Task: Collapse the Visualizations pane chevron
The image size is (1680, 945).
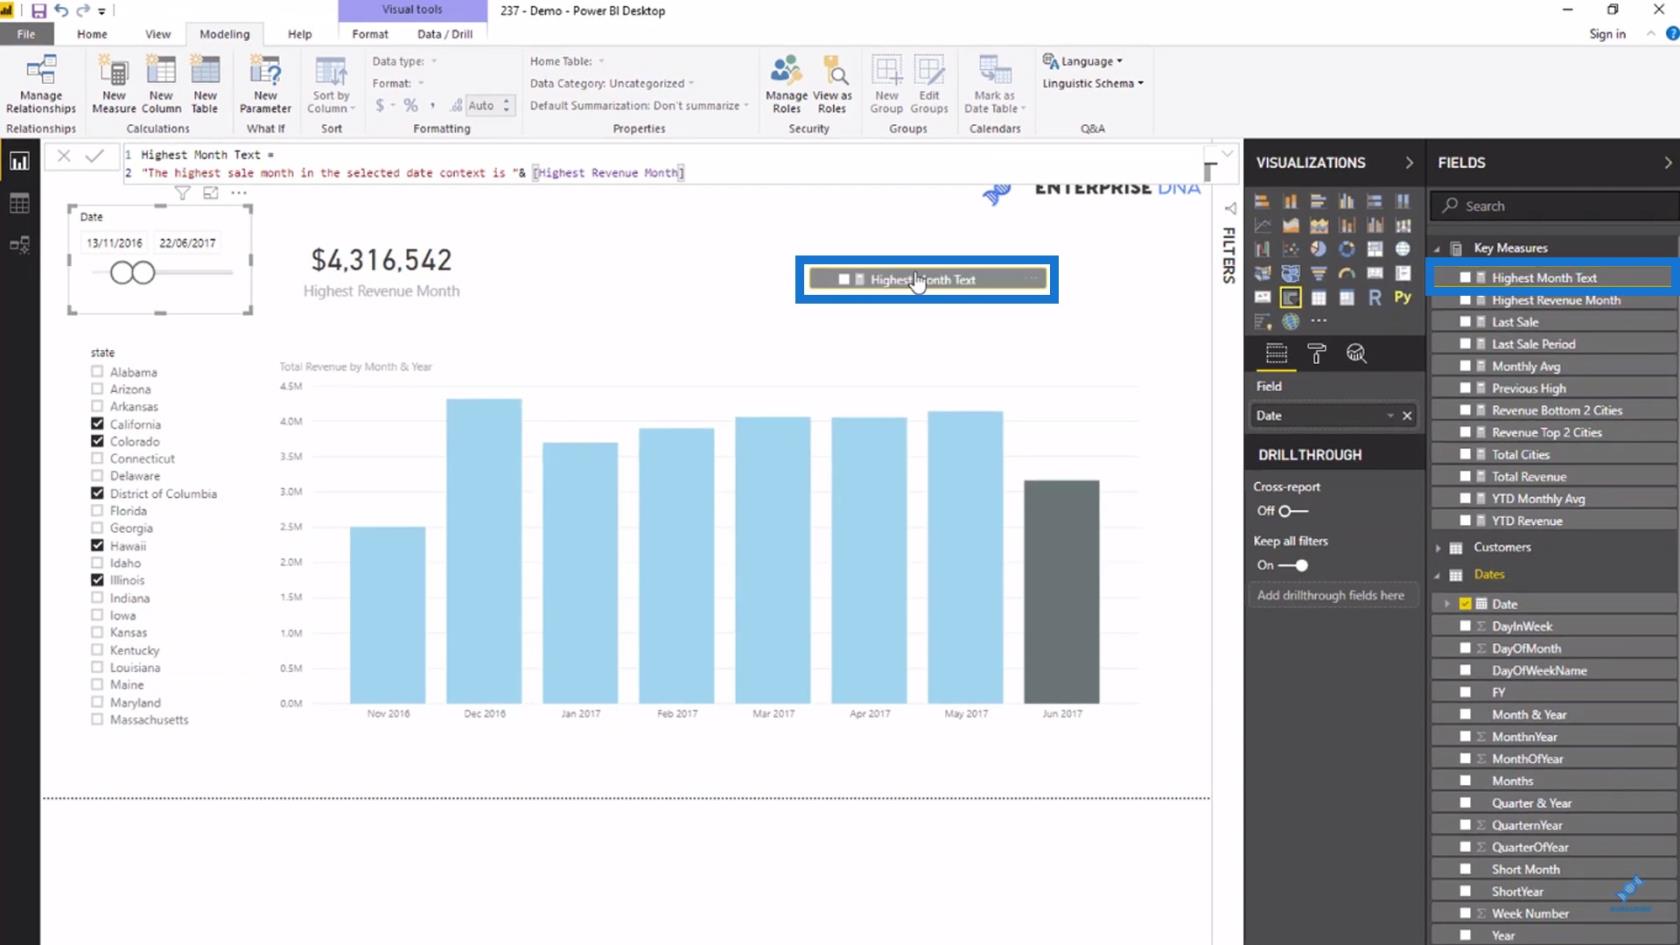Action: pos(1409,163)
